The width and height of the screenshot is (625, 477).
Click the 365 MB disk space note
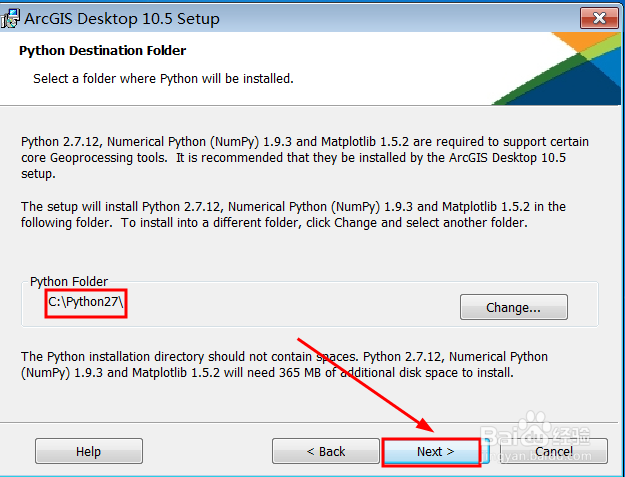[285, 365]
